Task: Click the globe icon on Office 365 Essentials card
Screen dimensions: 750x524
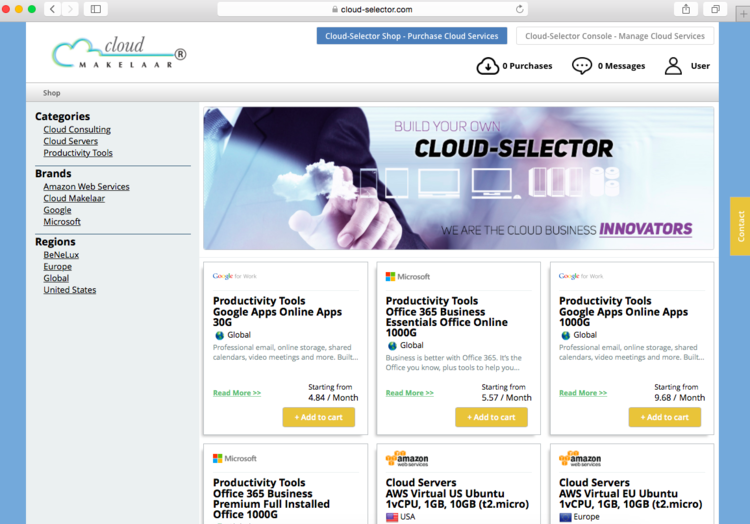Action: coord(392,346)
